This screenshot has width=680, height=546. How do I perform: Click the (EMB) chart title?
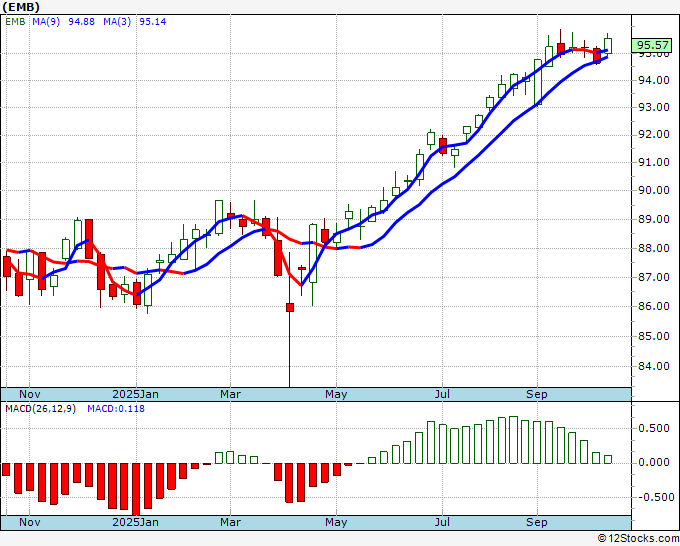21,7
